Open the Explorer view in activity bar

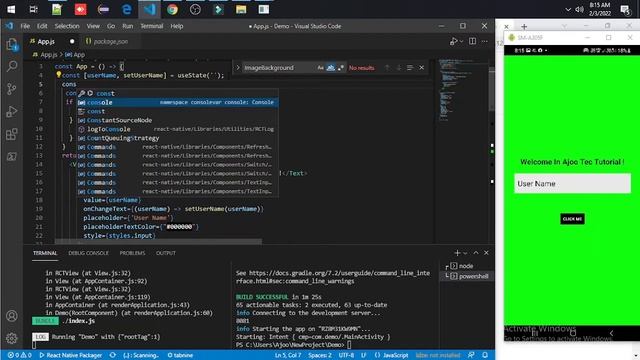(12, 44)
